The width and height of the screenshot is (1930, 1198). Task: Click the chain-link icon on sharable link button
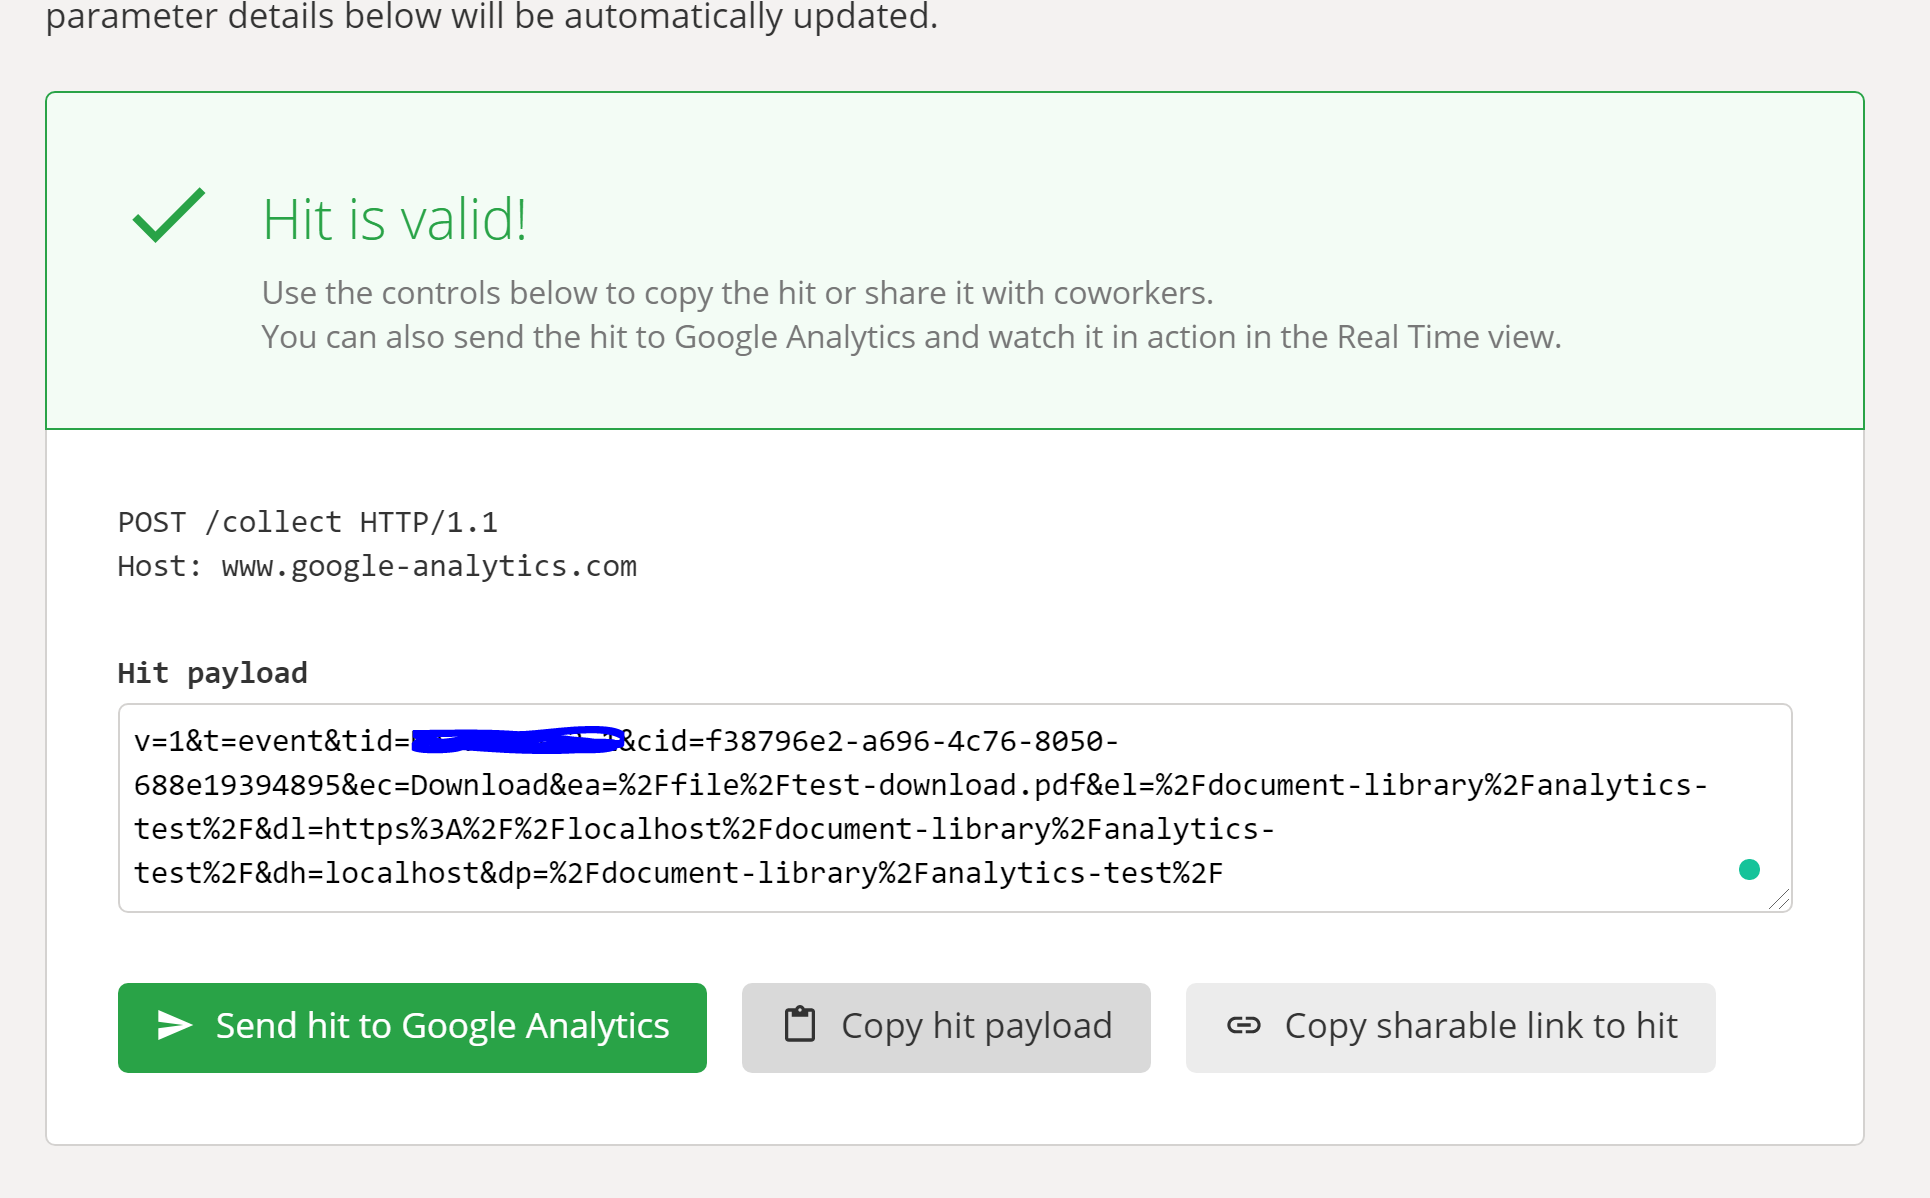pos(1243,1025)
